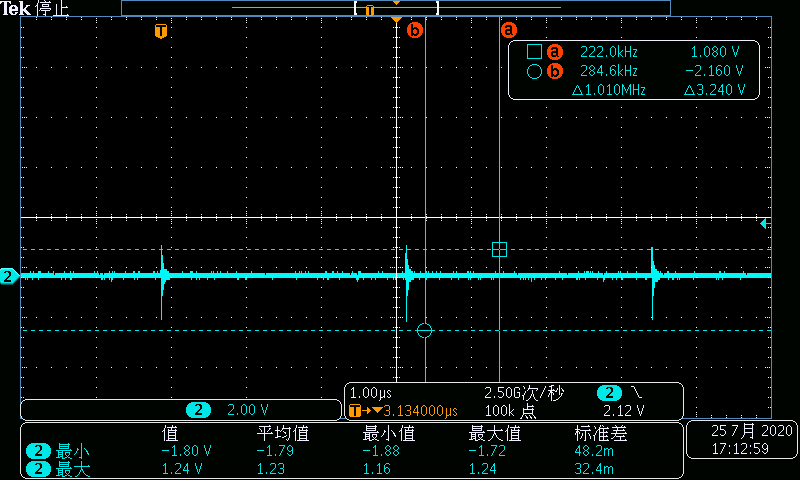Click the square cursor a marker on waveform

click(x=499, y=249)
